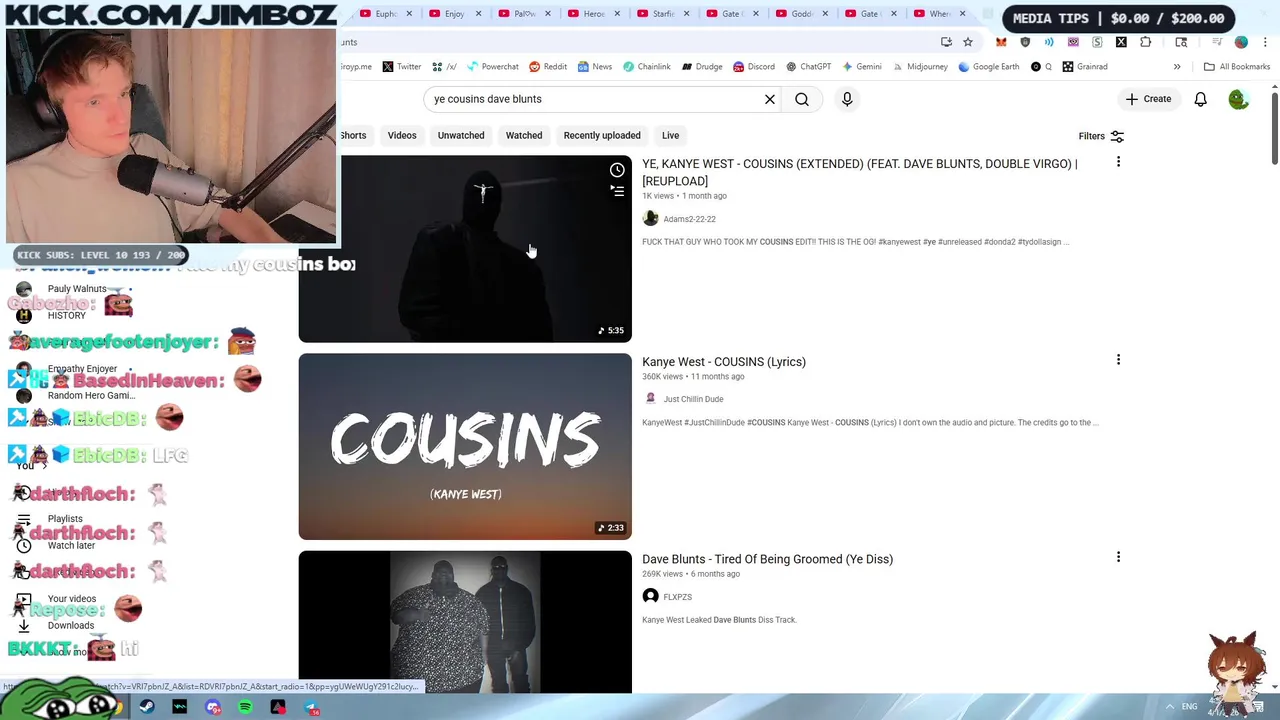Image resolution: width=1280 pixels, height=720 pixels.
Task: Show hidden bookmarks with the double-chevron
Action: pyautogui.click(x=1177, y=67)
